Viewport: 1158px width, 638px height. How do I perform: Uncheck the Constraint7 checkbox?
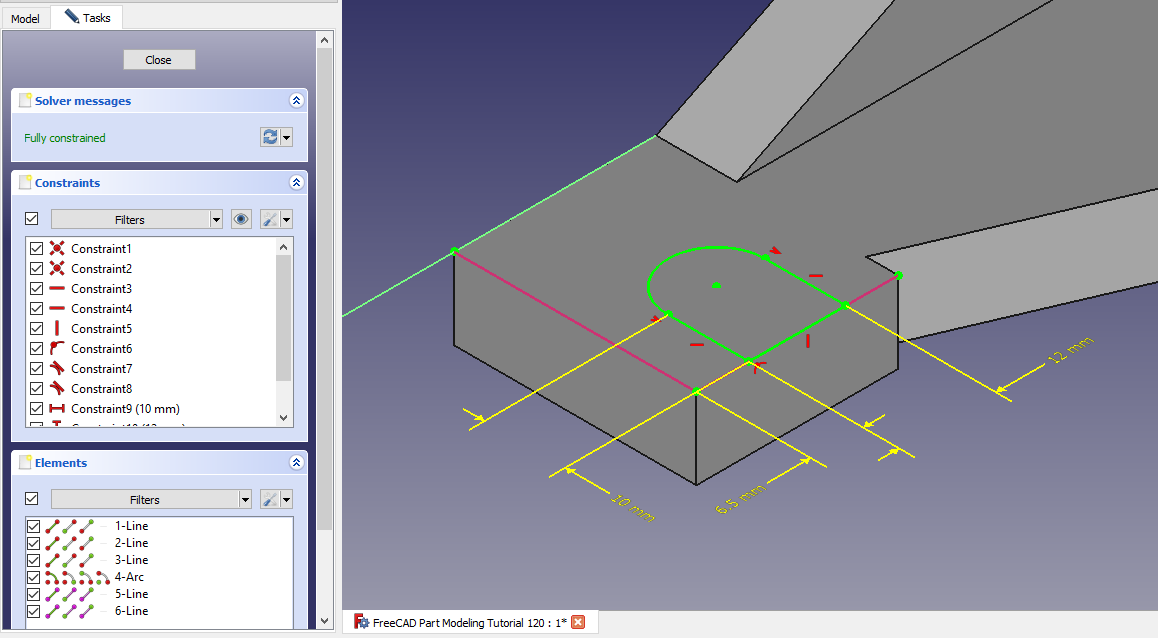coord(37,368)
